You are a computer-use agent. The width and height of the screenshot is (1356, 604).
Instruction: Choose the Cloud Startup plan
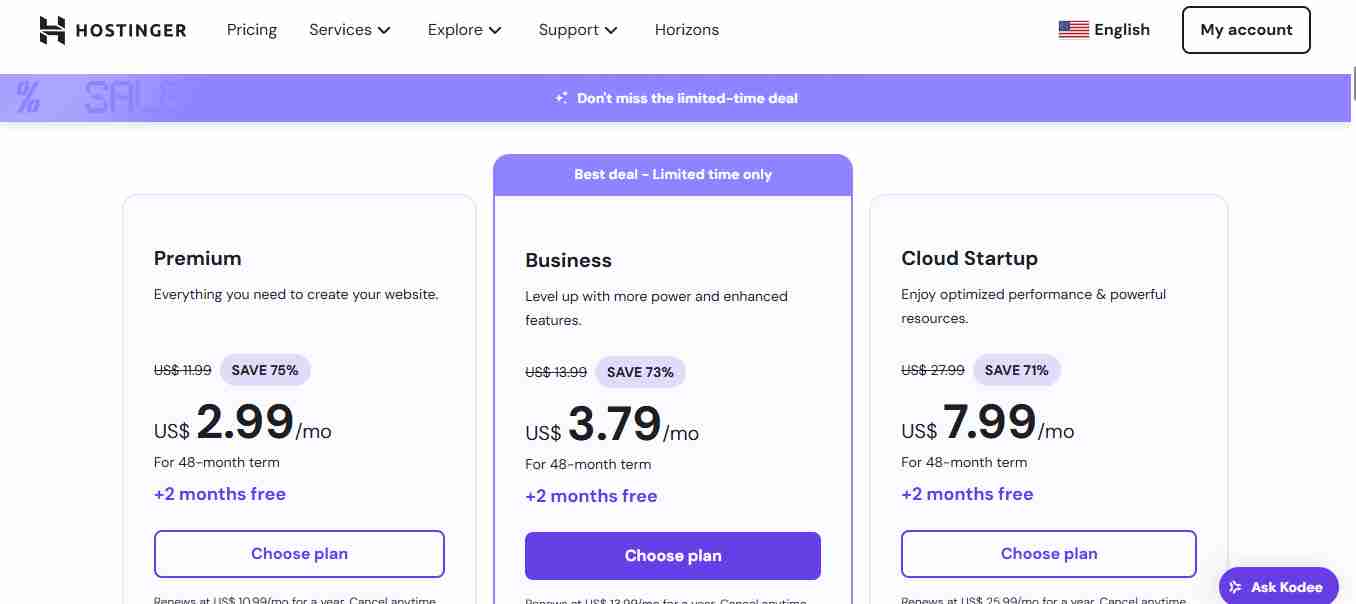click(1049, 554)
